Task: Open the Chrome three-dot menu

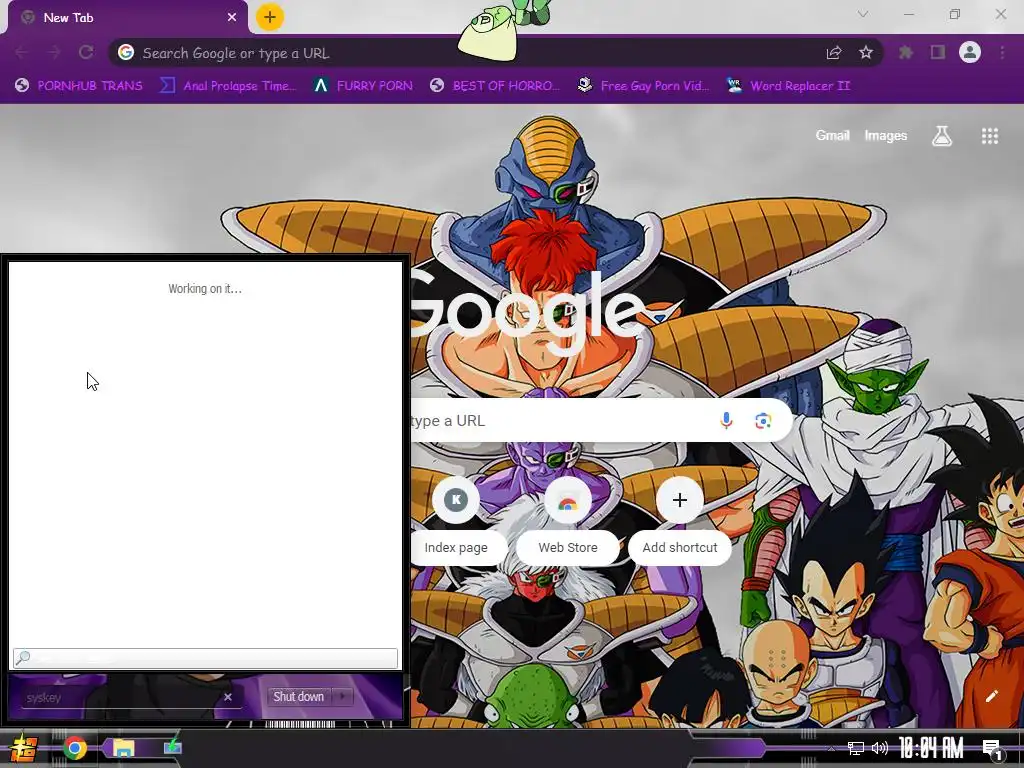Action: click(1002, 52)
